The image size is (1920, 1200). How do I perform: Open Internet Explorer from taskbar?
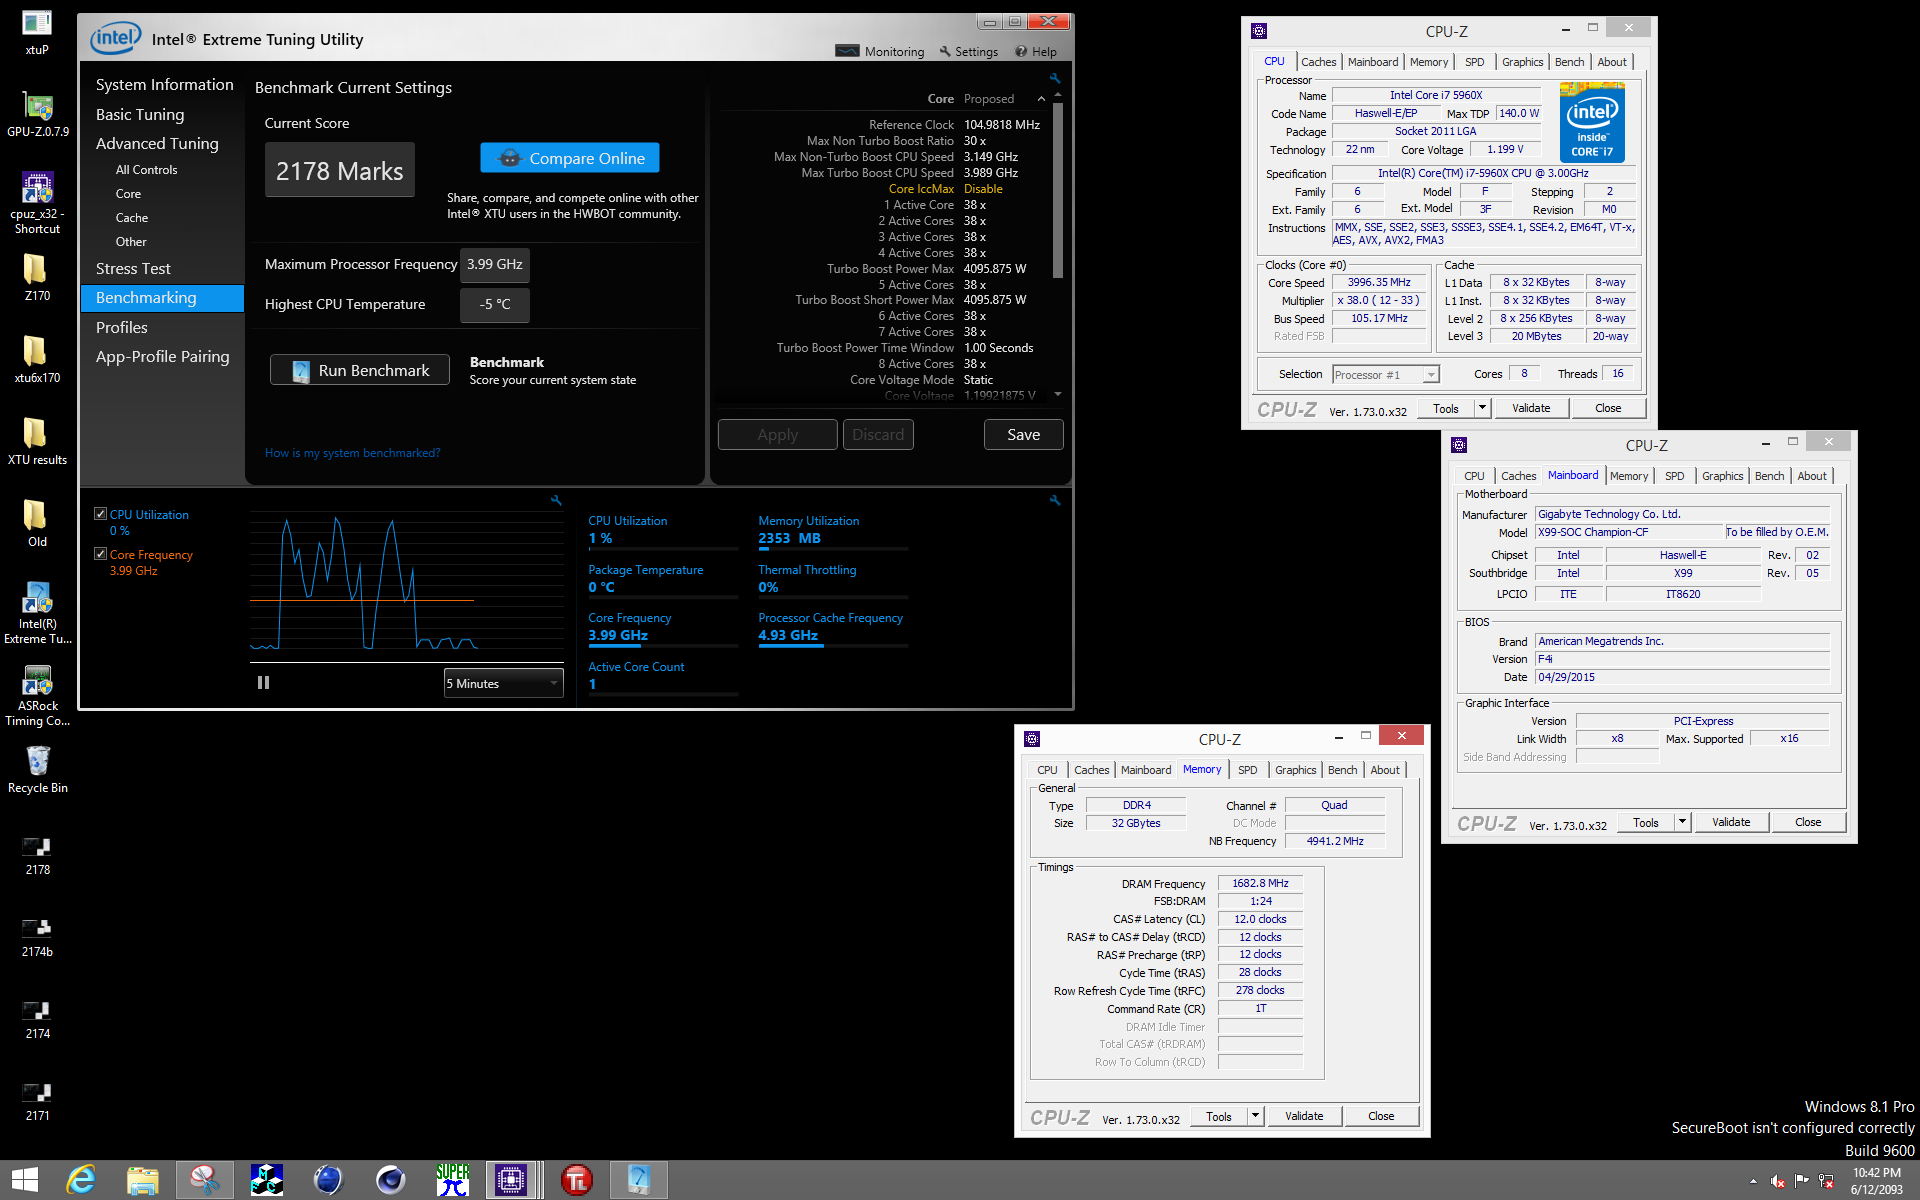pyautogui.click(x=81, y=1180)
